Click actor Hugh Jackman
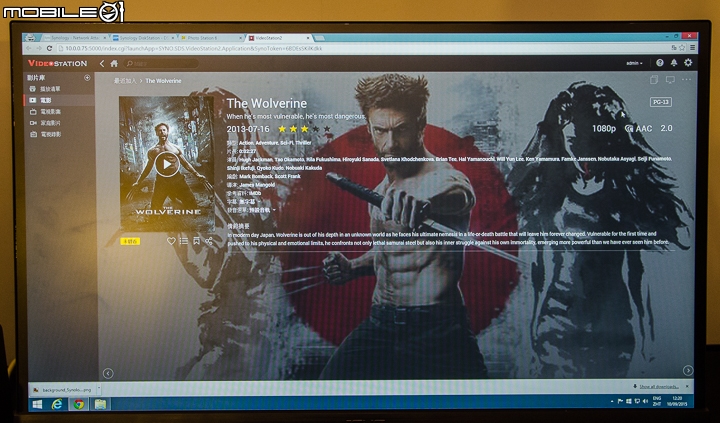Viewport: 720px width, 423px height. pyautogui.click(x=255, y=159)
